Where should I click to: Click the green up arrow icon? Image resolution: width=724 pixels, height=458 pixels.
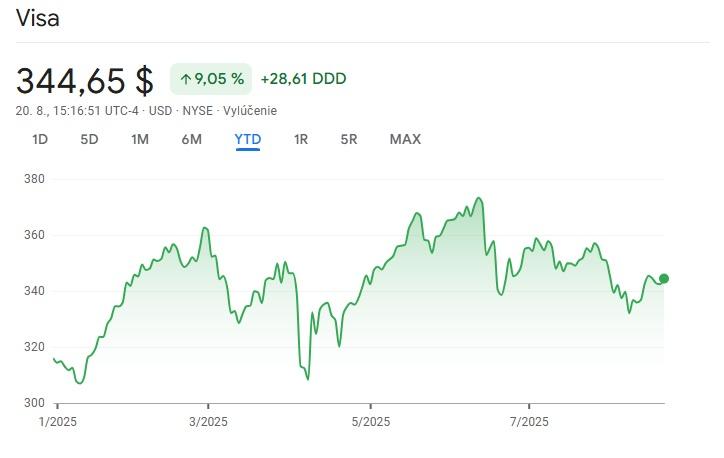point(185,79)
